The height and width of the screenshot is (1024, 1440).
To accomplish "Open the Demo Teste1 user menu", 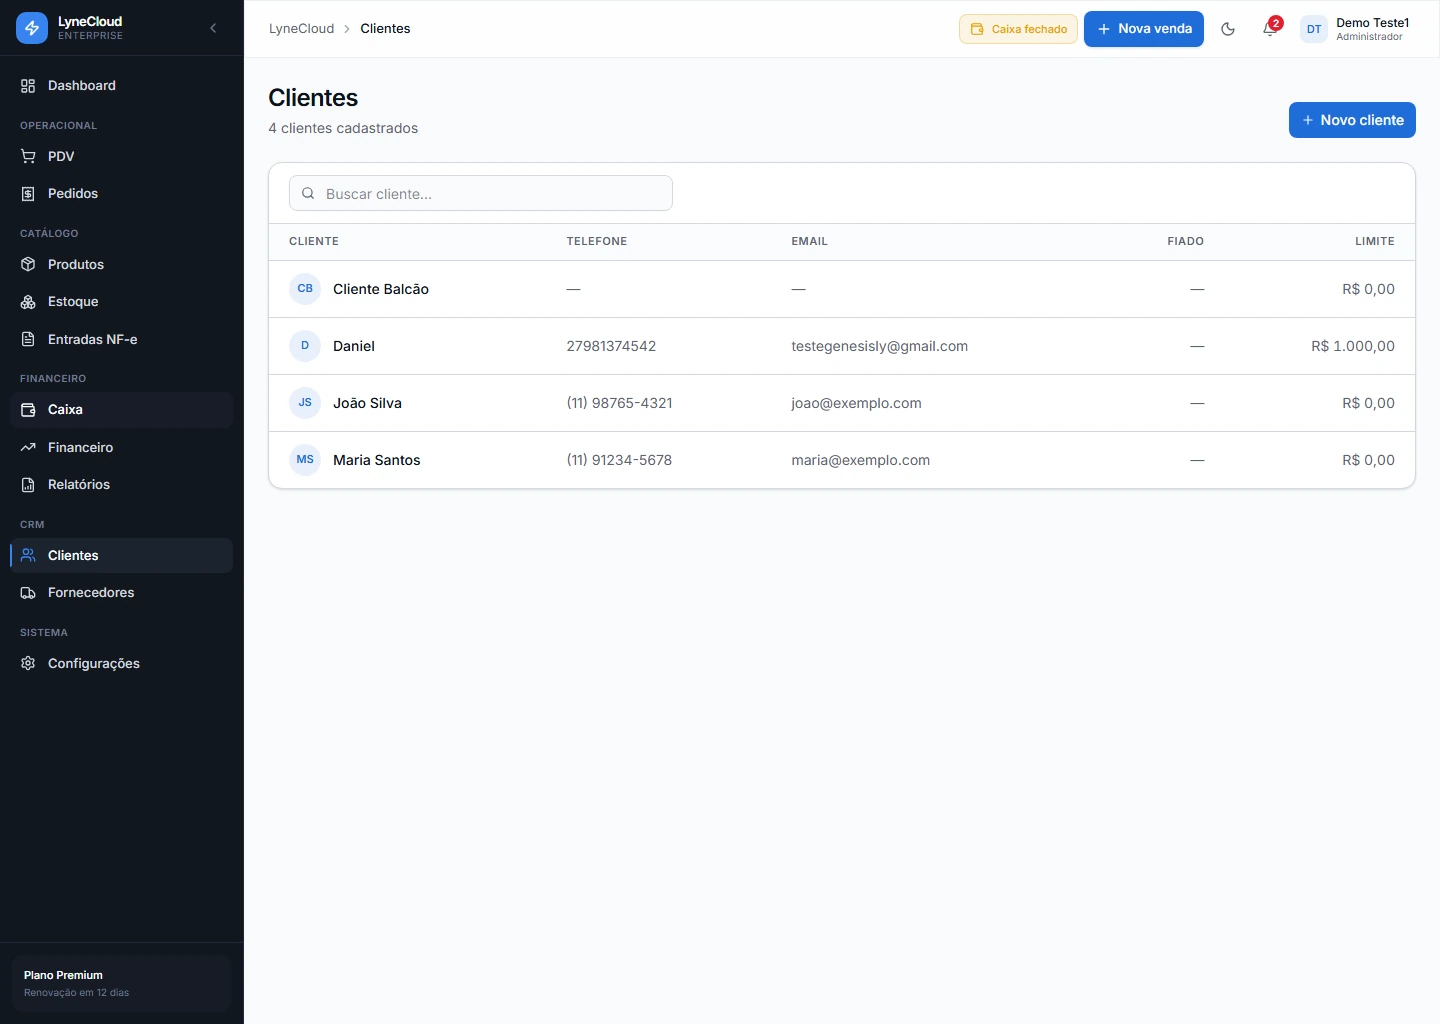I will pos(1358,29).
